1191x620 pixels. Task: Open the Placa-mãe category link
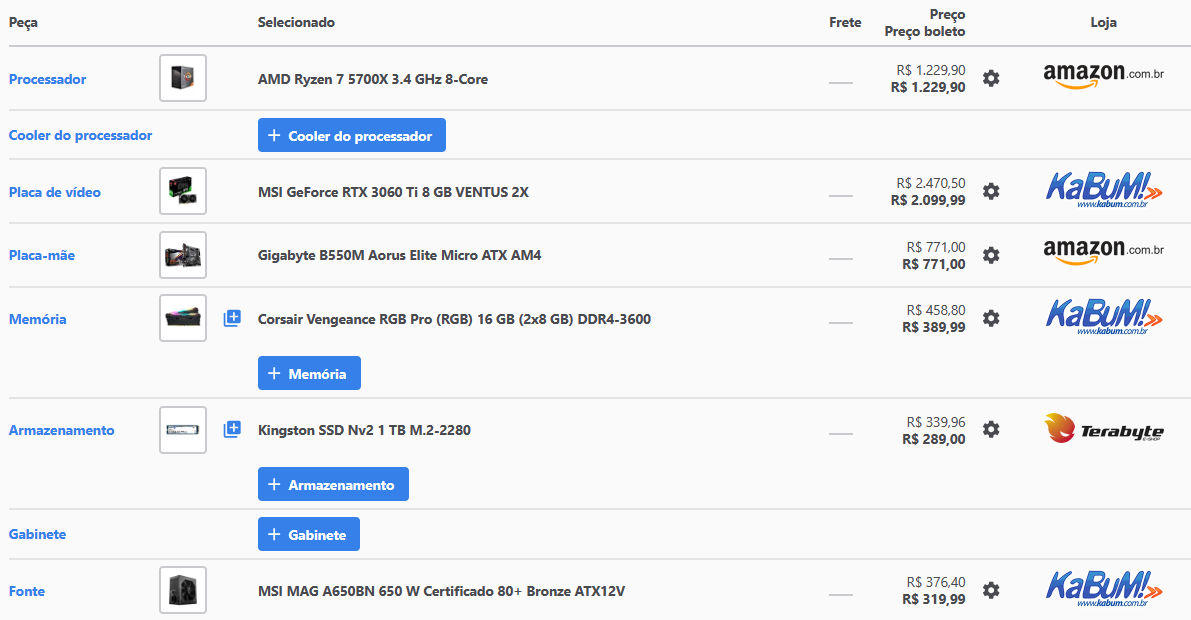click(x=42, y=255)
